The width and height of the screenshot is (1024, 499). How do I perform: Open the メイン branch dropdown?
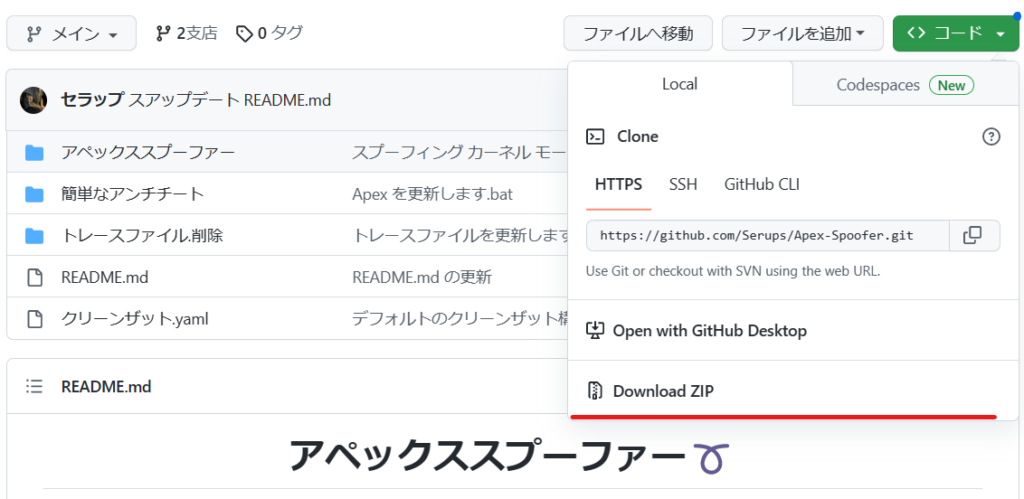71,33
